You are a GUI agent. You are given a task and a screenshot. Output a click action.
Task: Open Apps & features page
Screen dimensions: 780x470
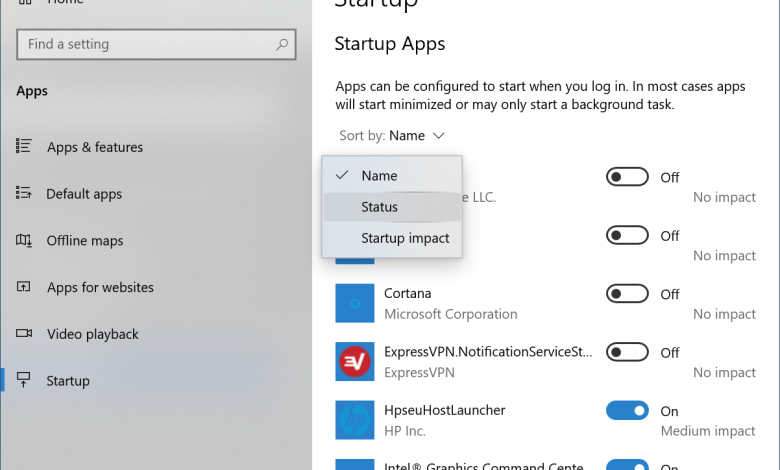tap(95, 147)
